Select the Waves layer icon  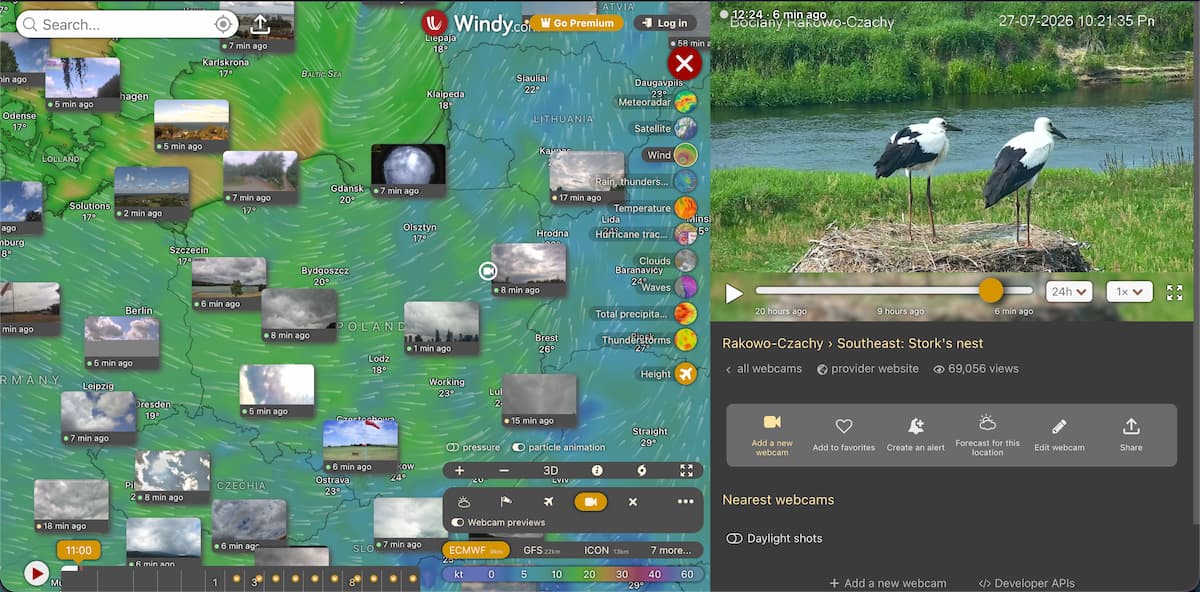point(685,287)
